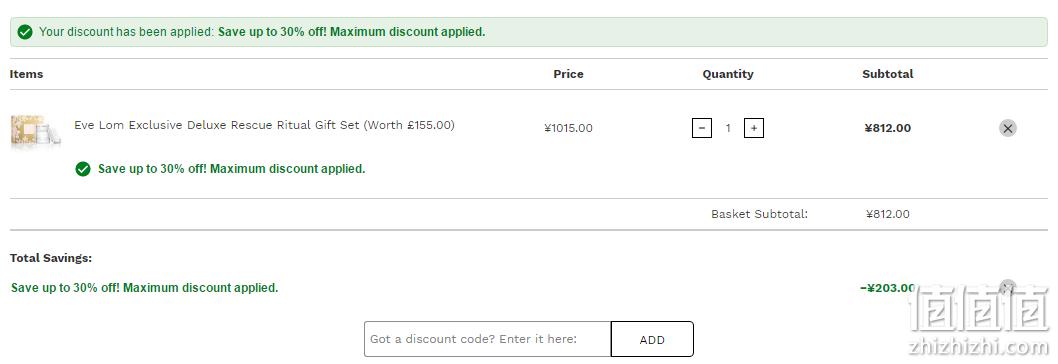Screen dimensions: 1058x364
Task: Click the quantity value 1
Action: (x=727, y=128)
